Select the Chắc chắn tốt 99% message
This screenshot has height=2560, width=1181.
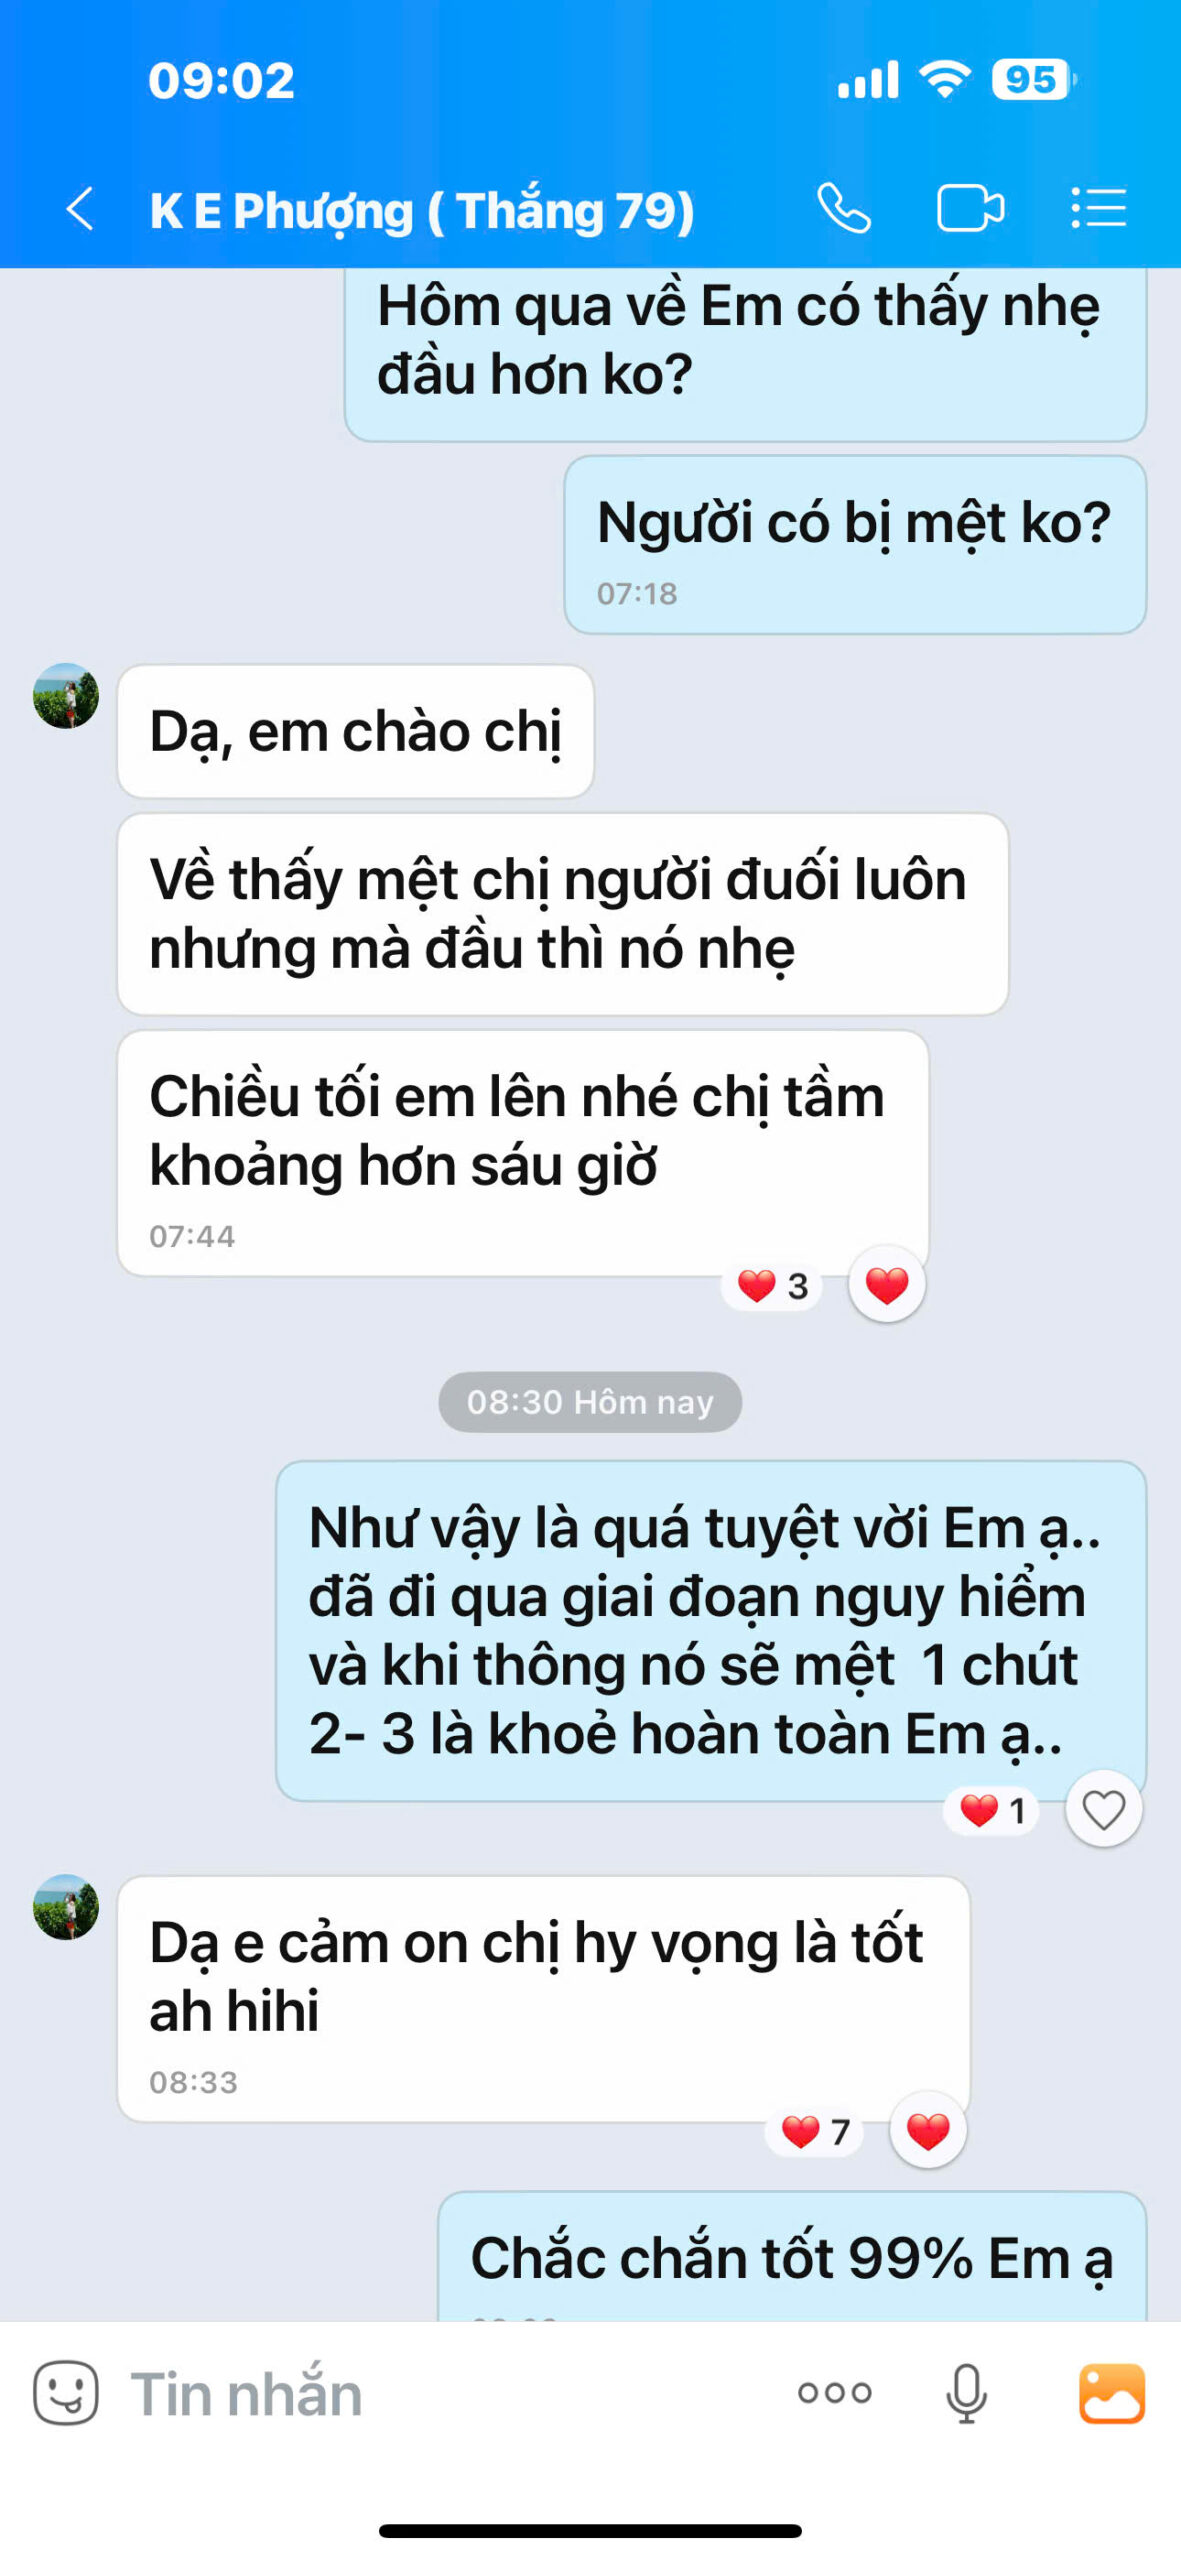[x=792, y=2257]
